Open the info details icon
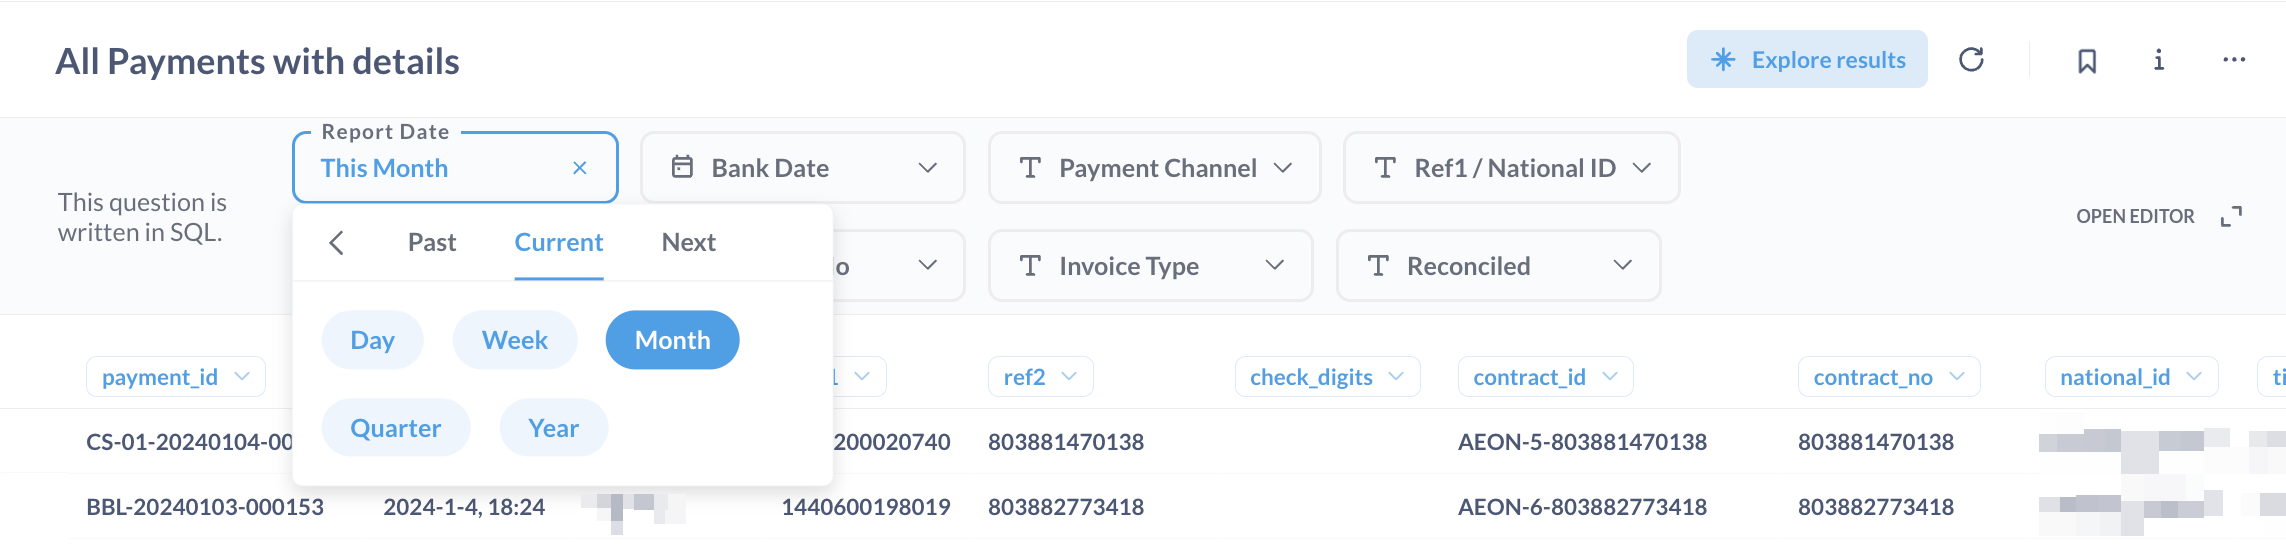The height and width of the screenshot is (552, 2286). click(x=2159, y=60)
